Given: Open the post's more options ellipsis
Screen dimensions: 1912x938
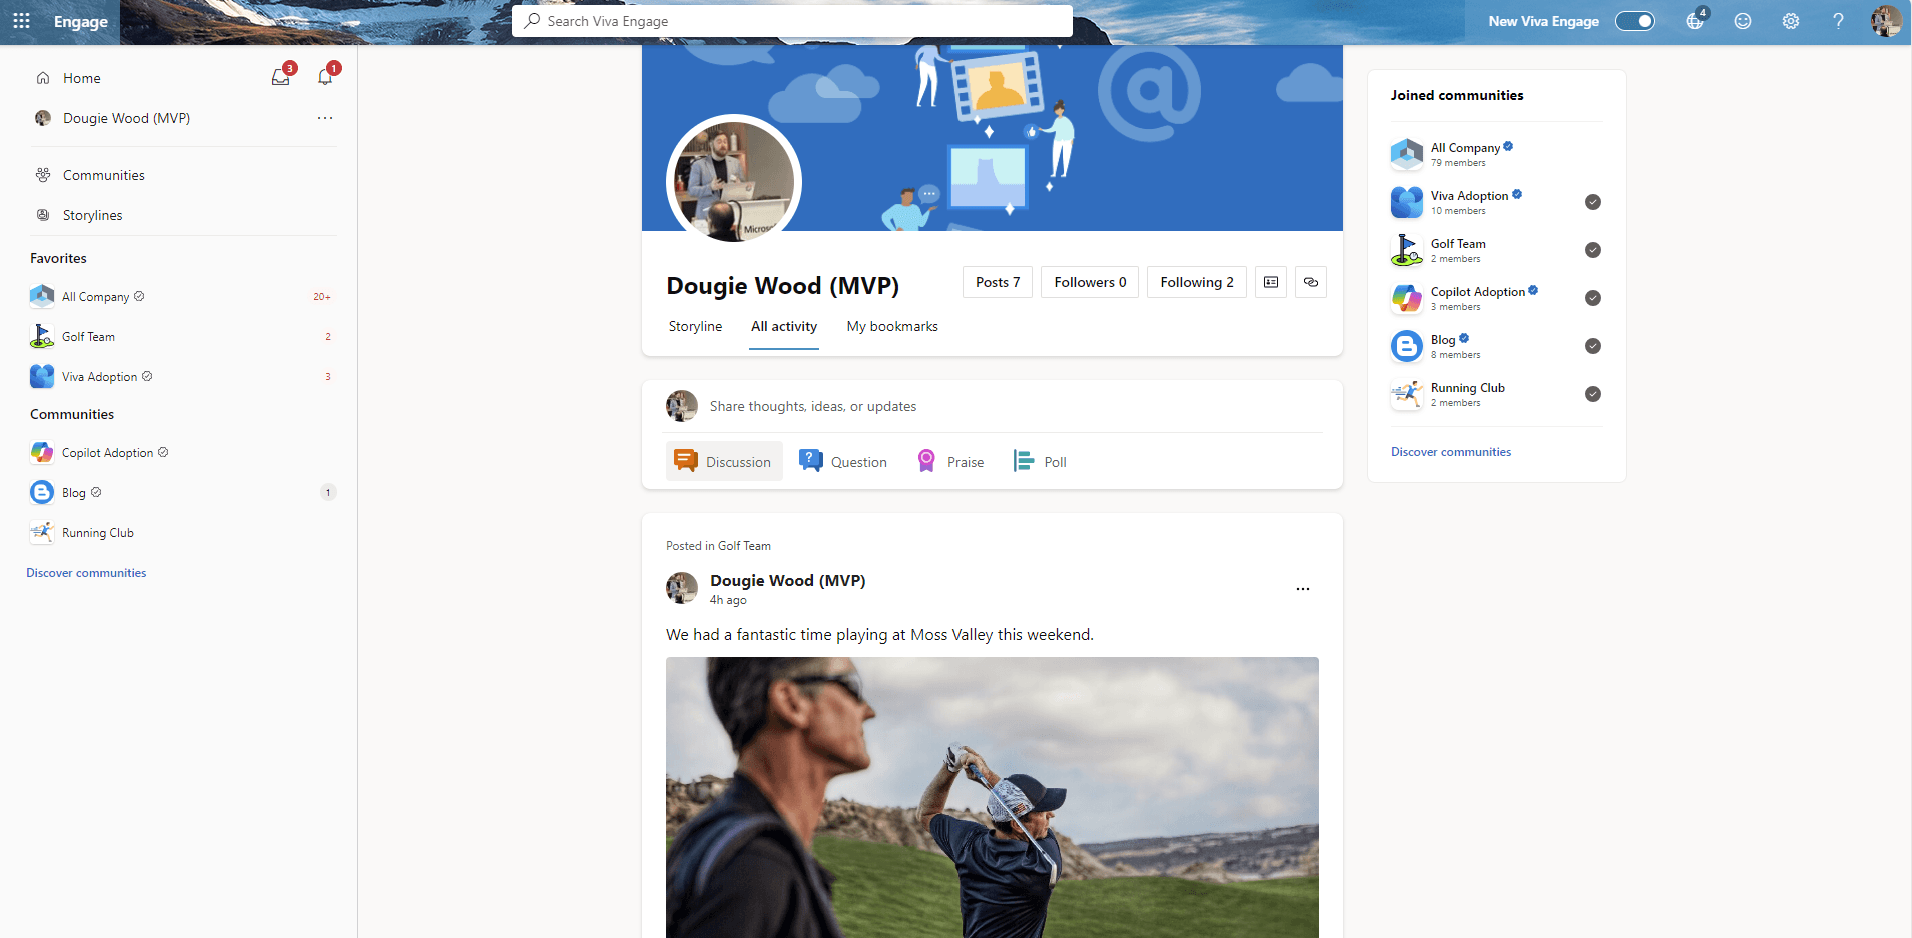Looking at the screenshot, I should (1302, 589).
